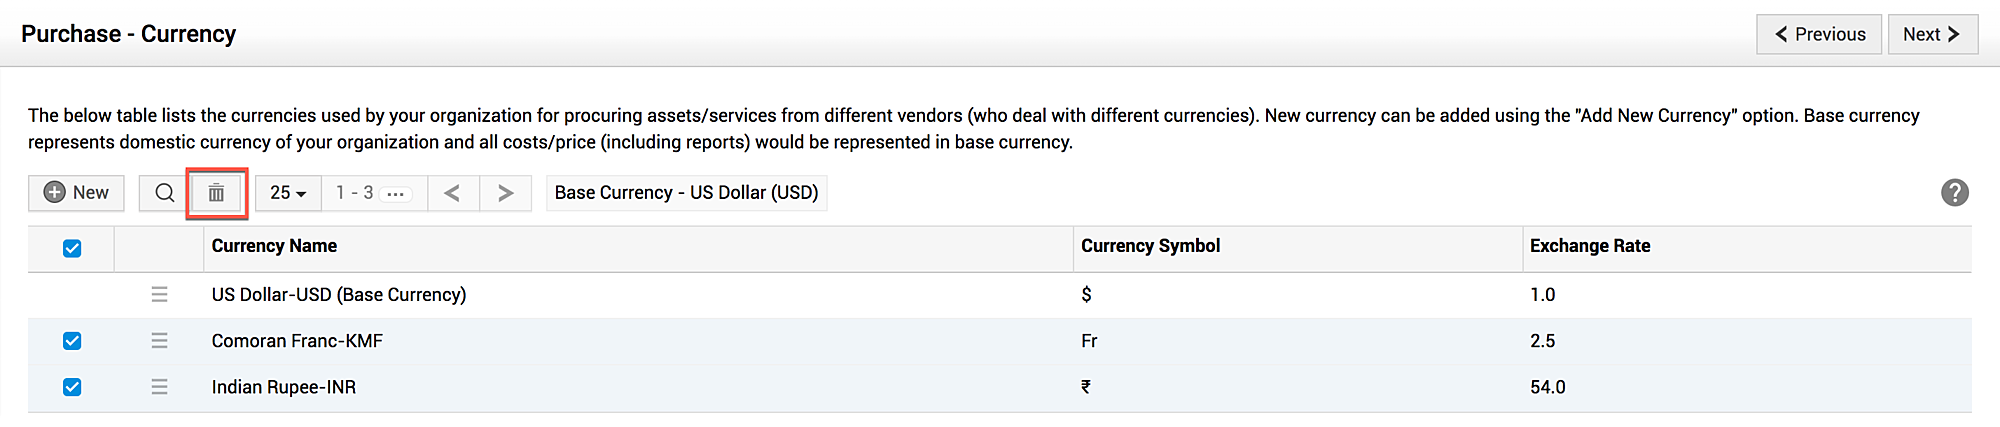Toggle the select-all header checkbox

tap(72, 249)
